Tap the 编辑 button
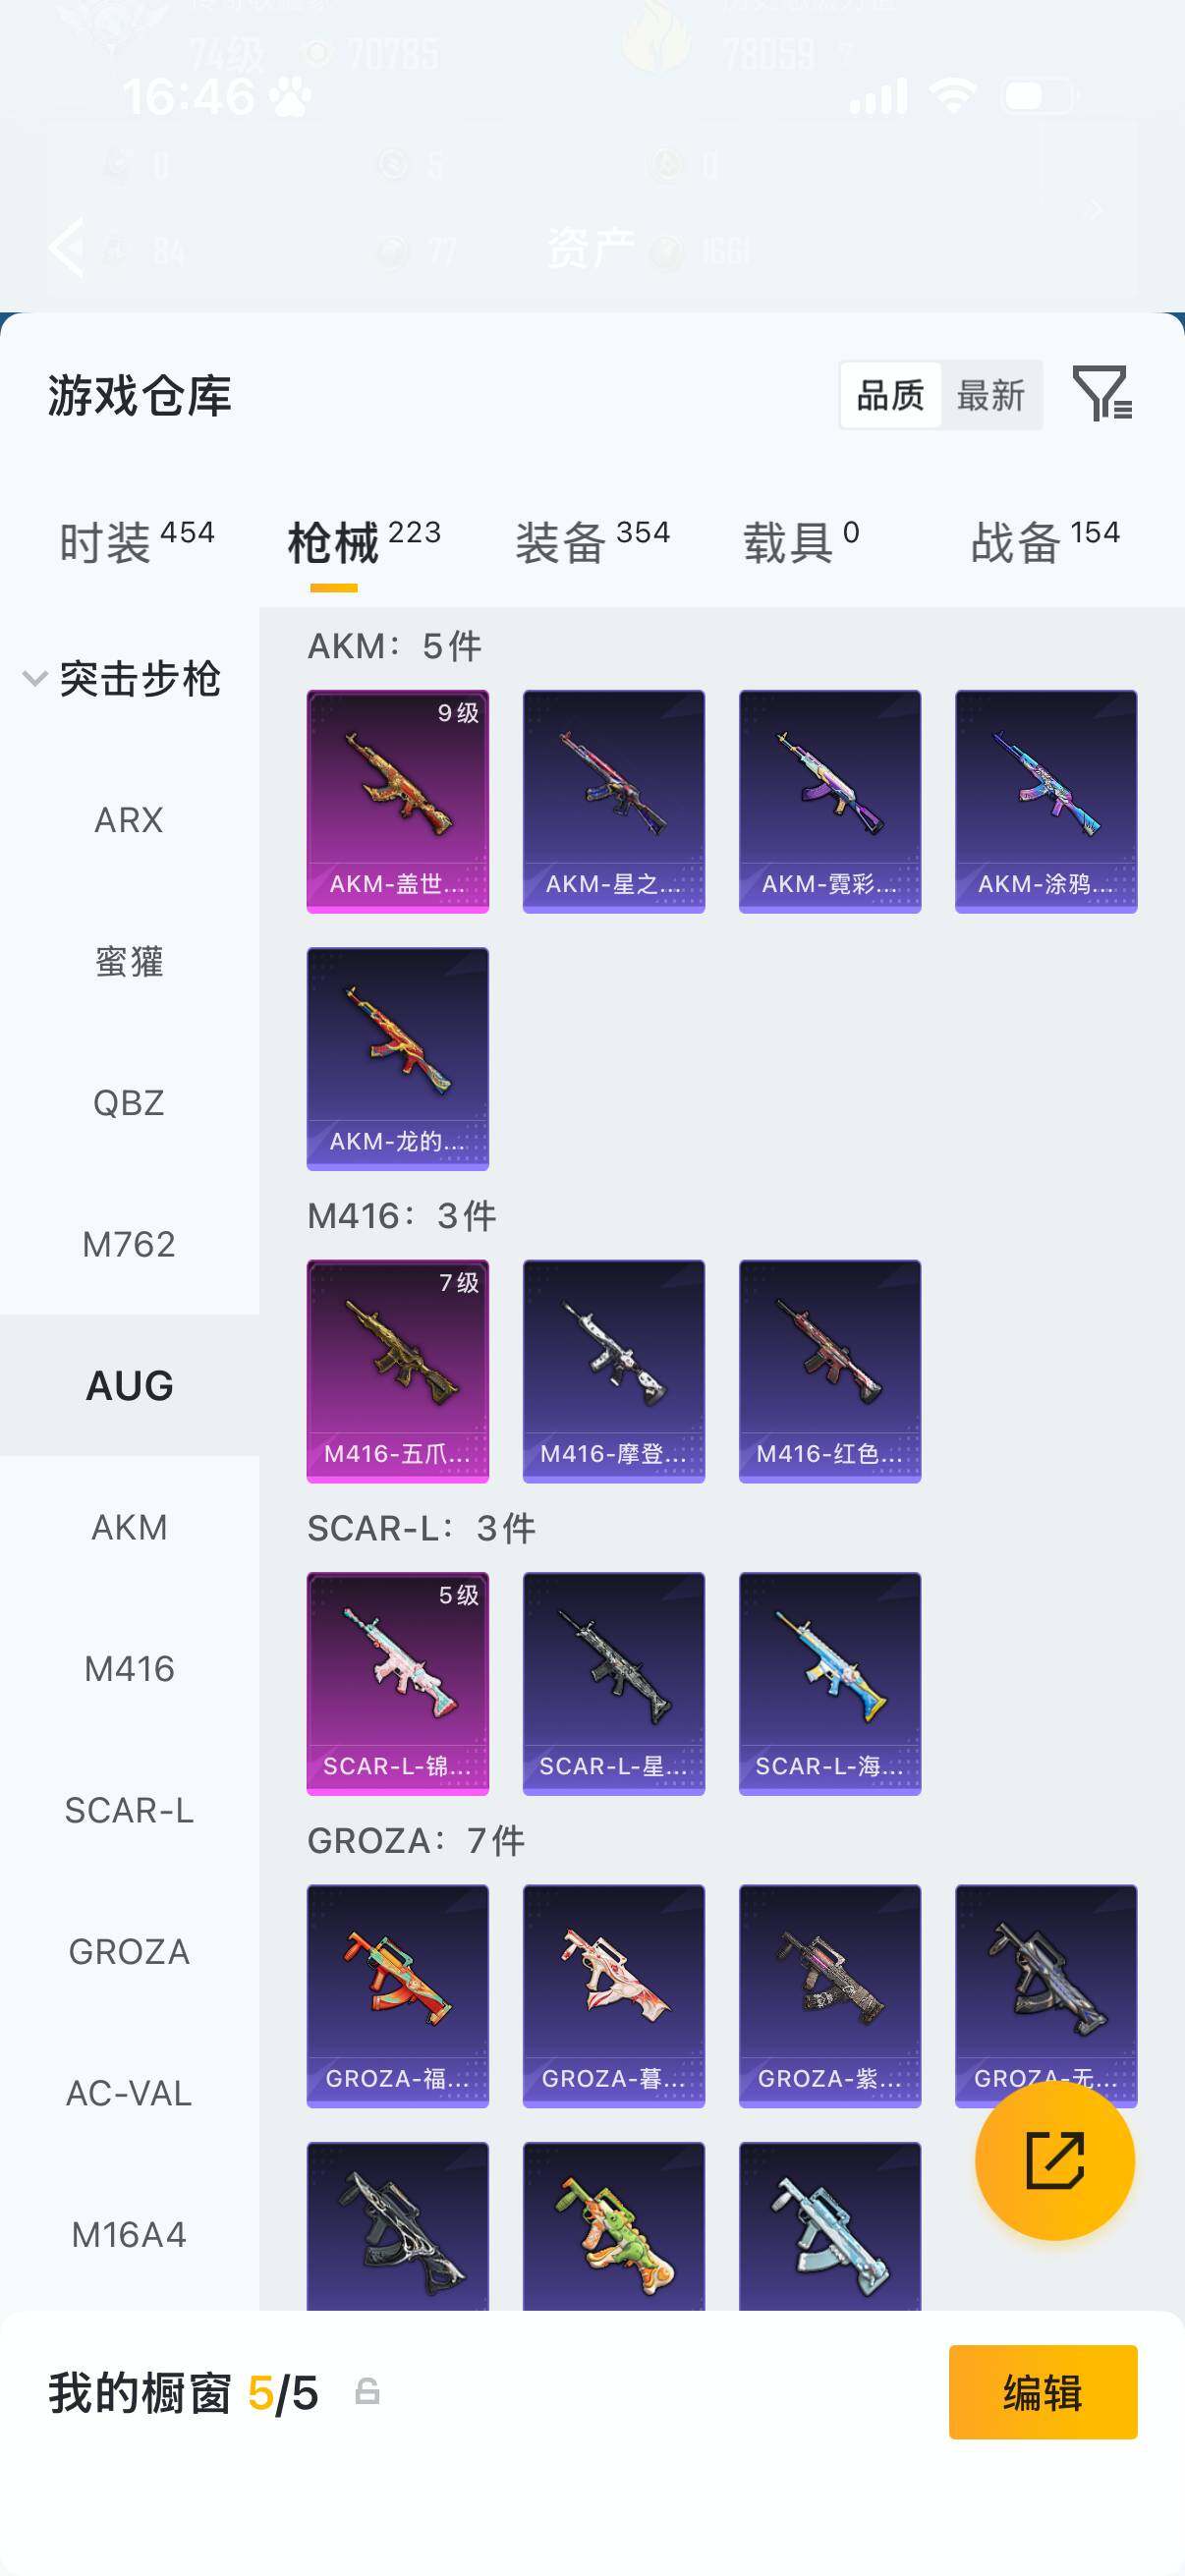Viewport: 1185px width, 2576px height. [x=1043, y=2392]
